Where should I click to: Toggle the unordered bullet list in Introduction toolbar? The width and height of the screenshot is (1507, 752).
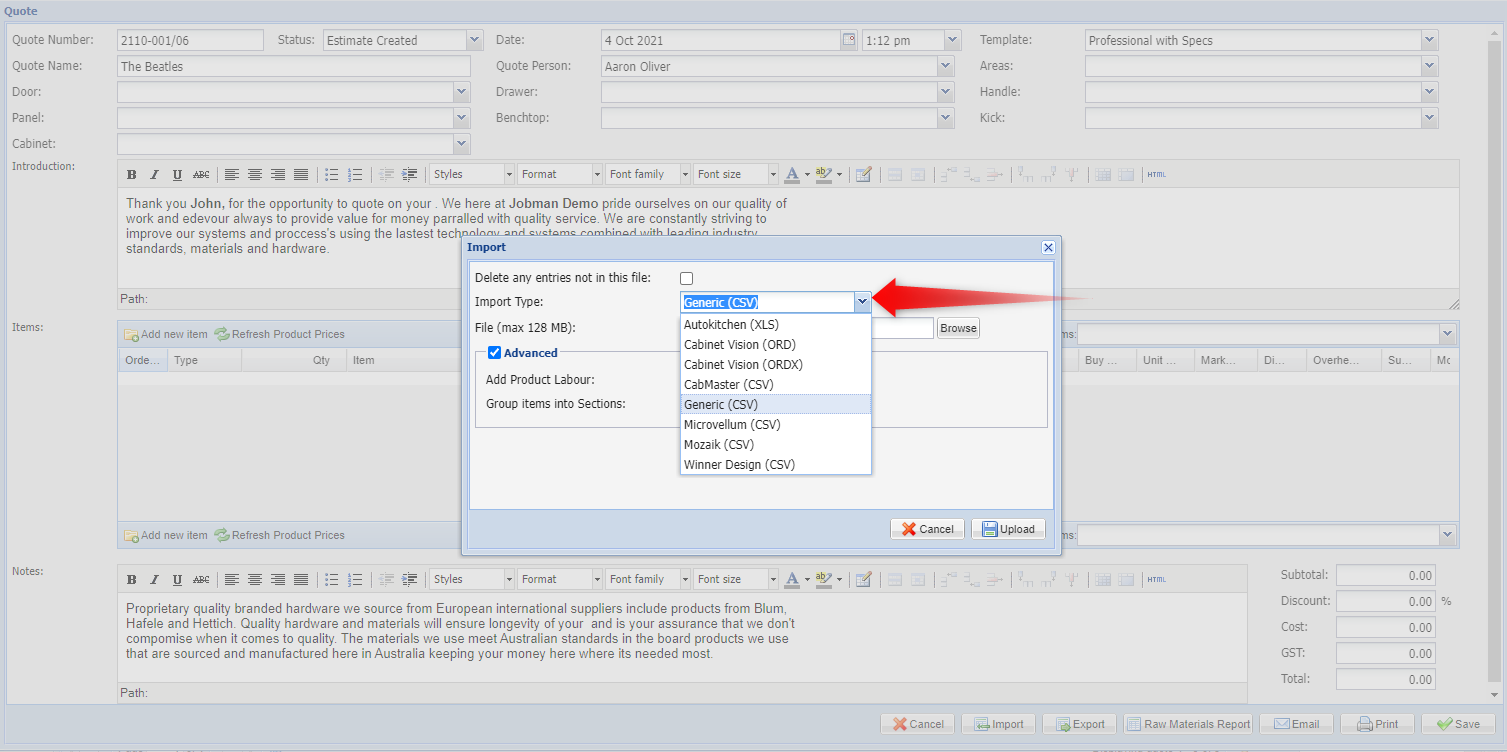click(332, 174)
